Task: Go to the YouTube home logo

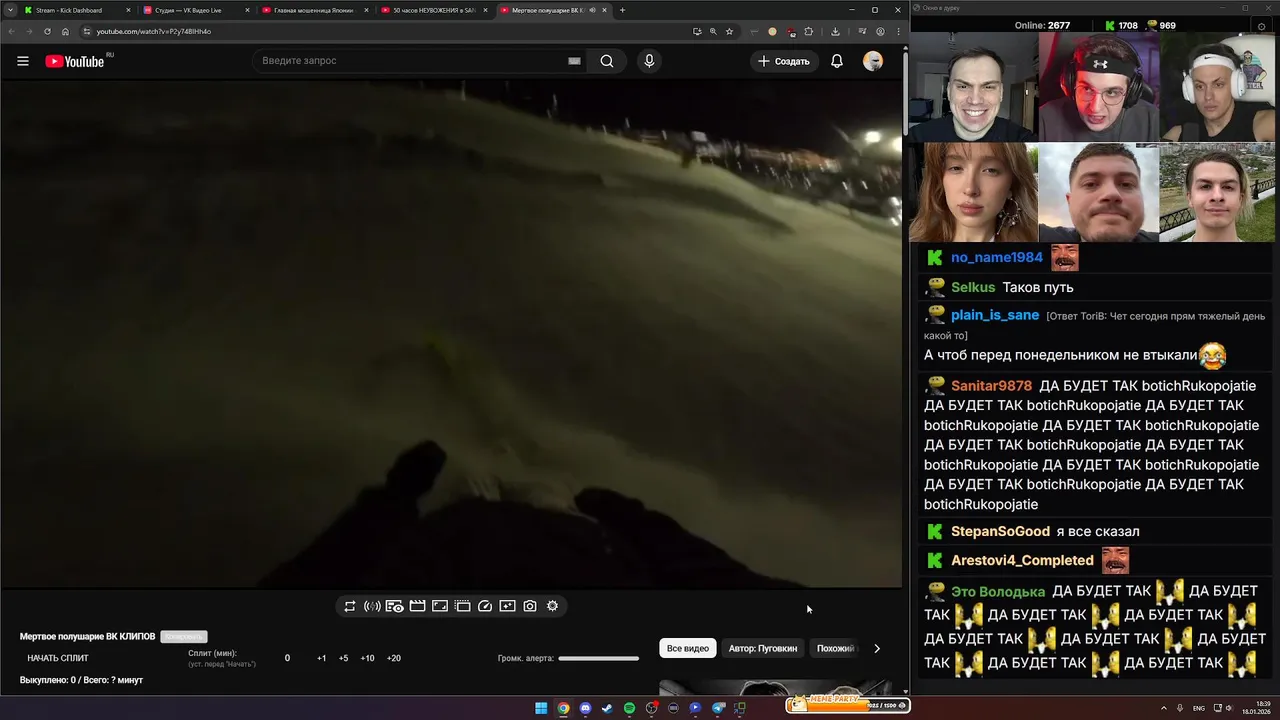Action: click(75, 61)
